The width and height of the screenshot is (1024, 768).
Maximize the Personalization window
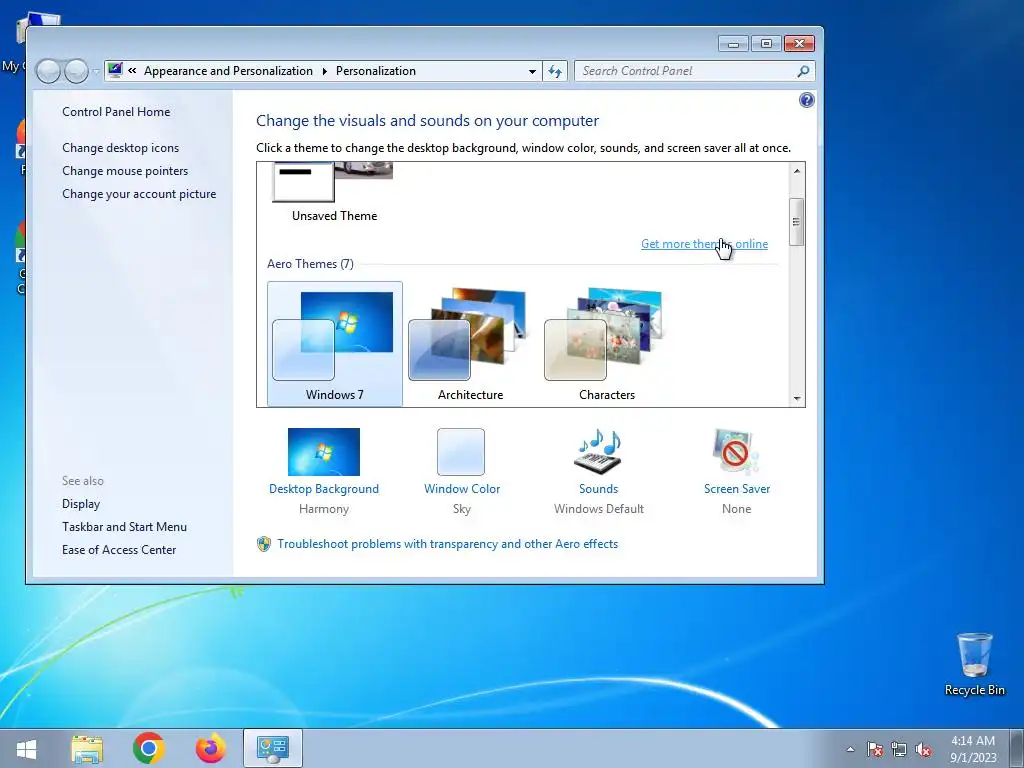point(767,44)
